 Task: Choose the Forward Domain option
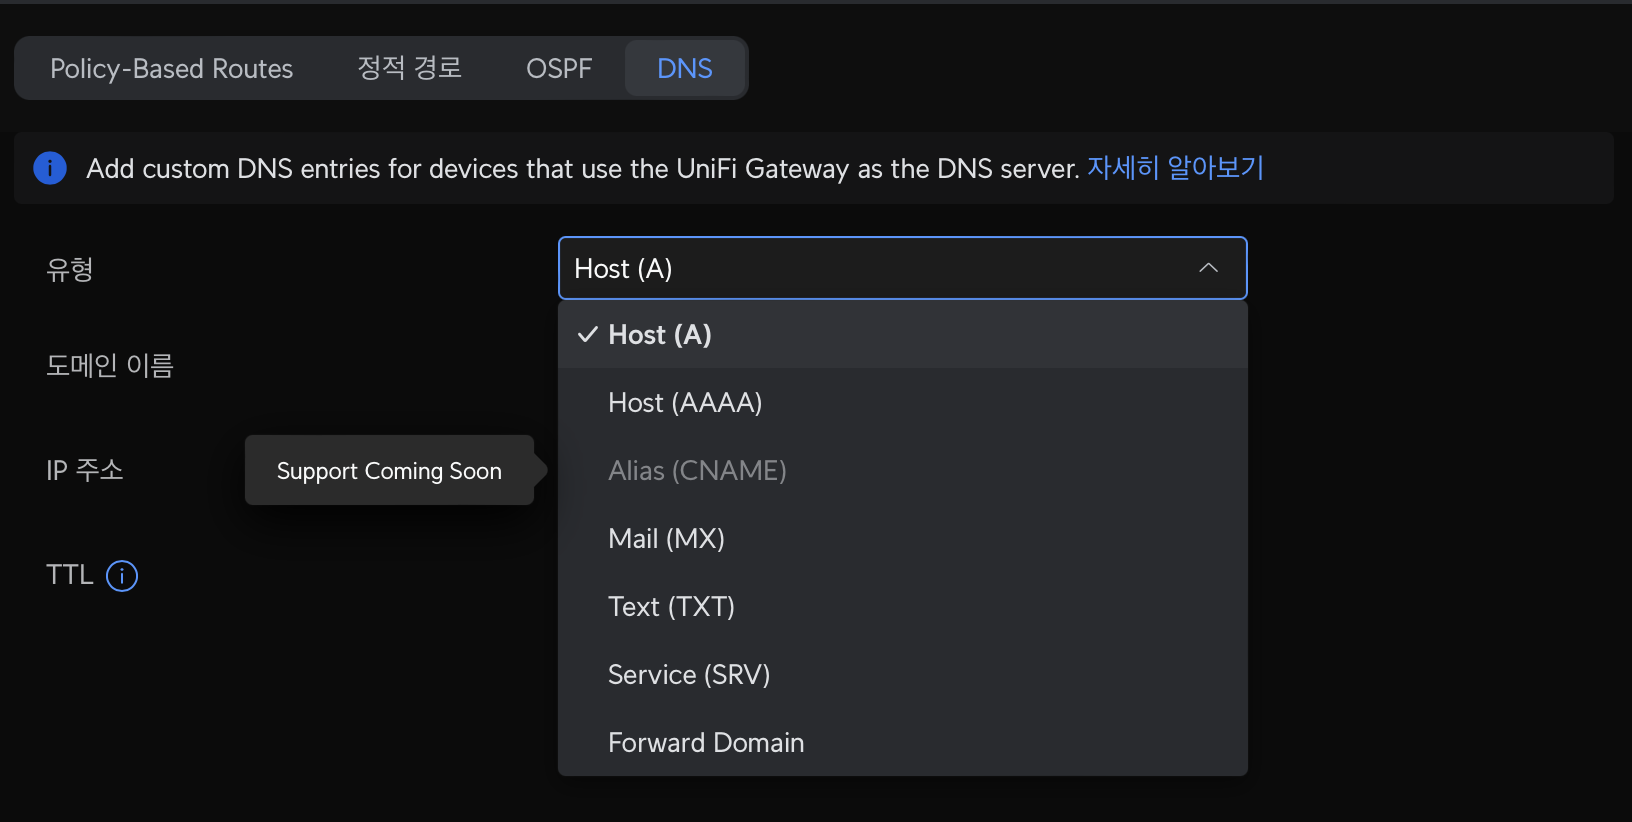pyautogui.click(x=706, y=743)
